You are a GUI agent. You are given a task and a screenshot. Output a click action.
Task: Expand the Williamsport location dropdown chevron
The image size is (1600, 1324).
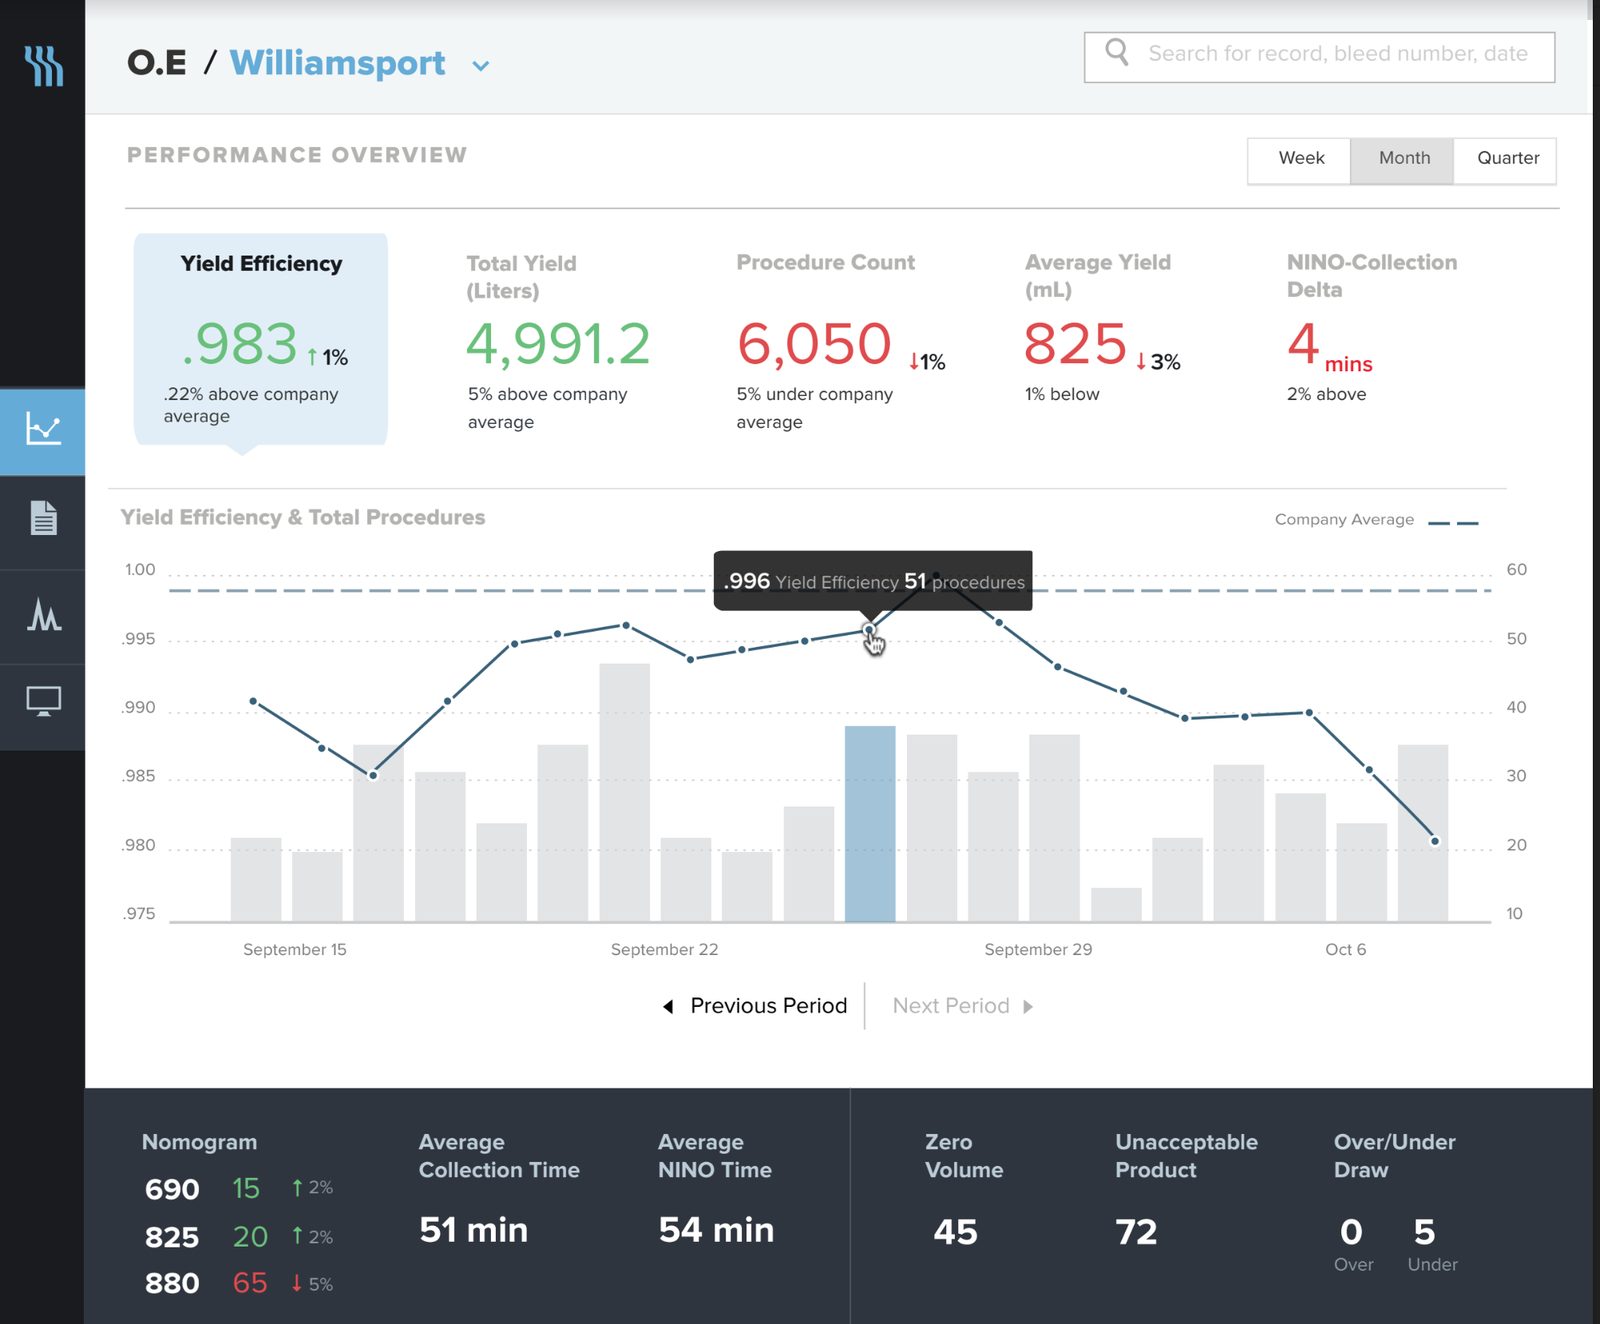481,66
